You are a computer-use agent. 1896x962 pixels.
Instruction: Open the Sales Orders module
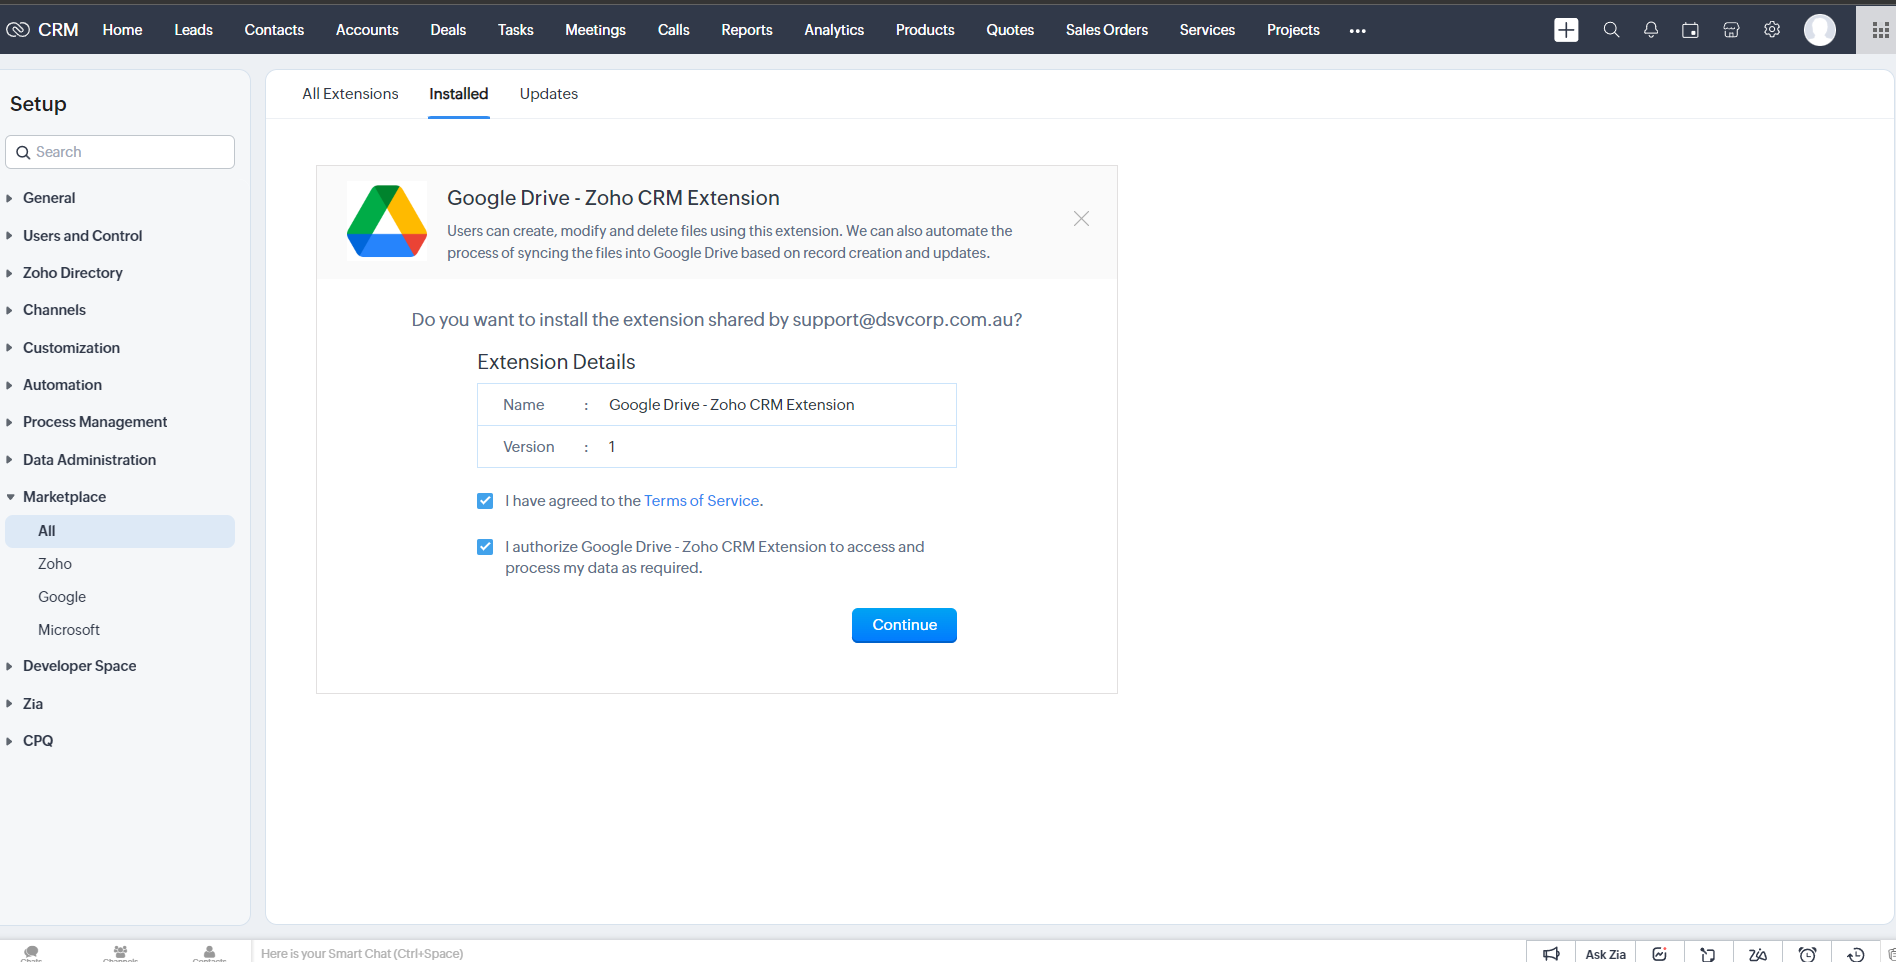coord(1107,30)
